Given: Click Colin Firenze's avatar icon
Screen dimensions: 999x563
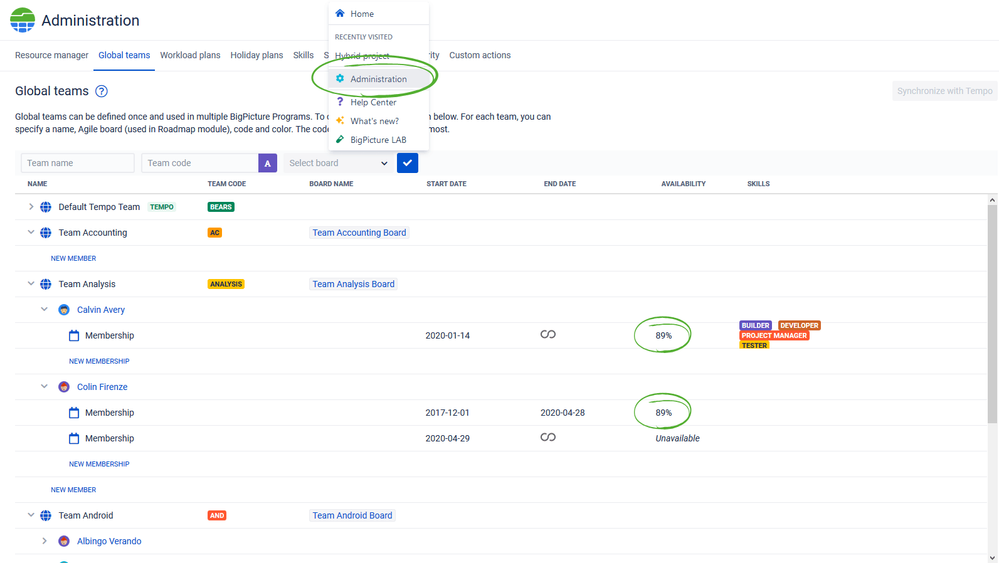Looking at the screenshot, I should click(x=64, y=387).
